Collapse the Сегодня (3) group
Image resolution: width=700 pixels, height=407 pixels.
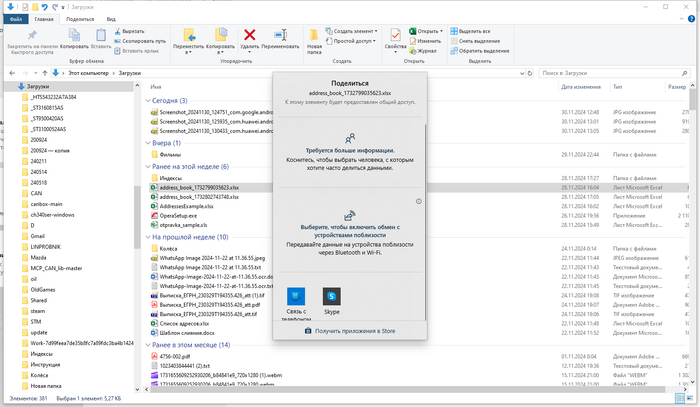[147, 101]
